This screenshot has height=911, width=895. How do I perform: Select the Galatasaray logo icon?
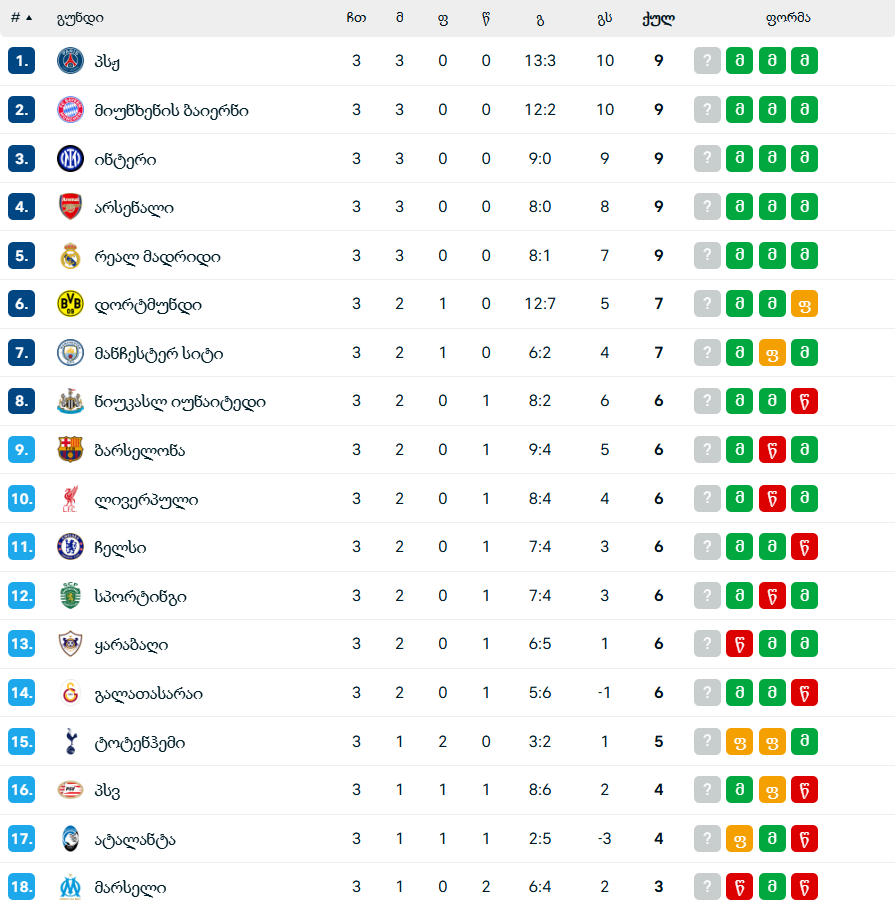70,693
